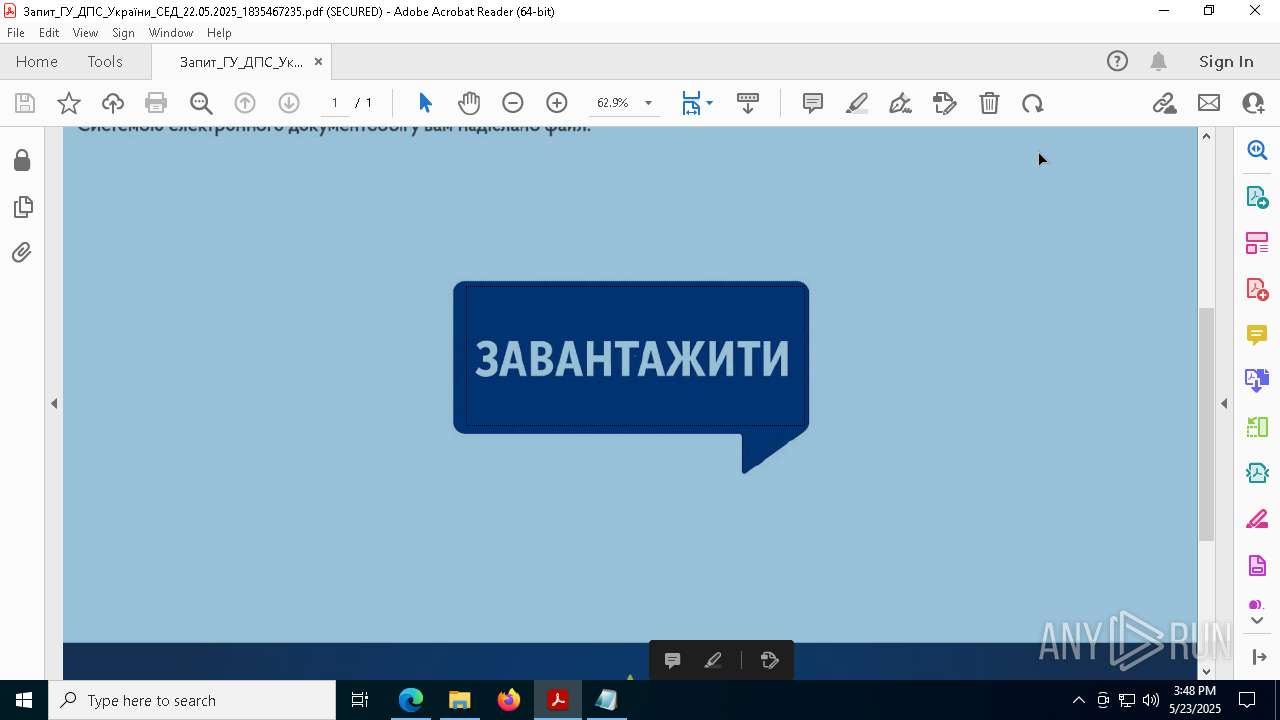Image resolution: width=1280 pixels, height=720 pixels.
Task: Activate the Hand pan tool
Action: (x=469, y=103)
